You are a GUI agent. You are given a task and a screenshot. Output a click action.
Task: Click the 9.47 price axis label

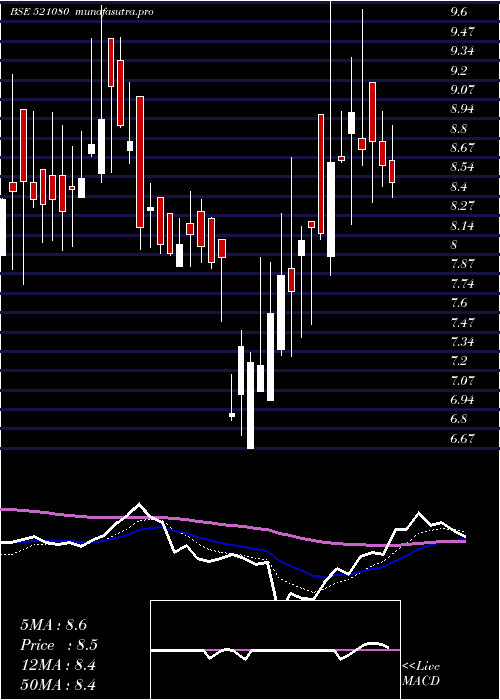(x=462, y=32)
